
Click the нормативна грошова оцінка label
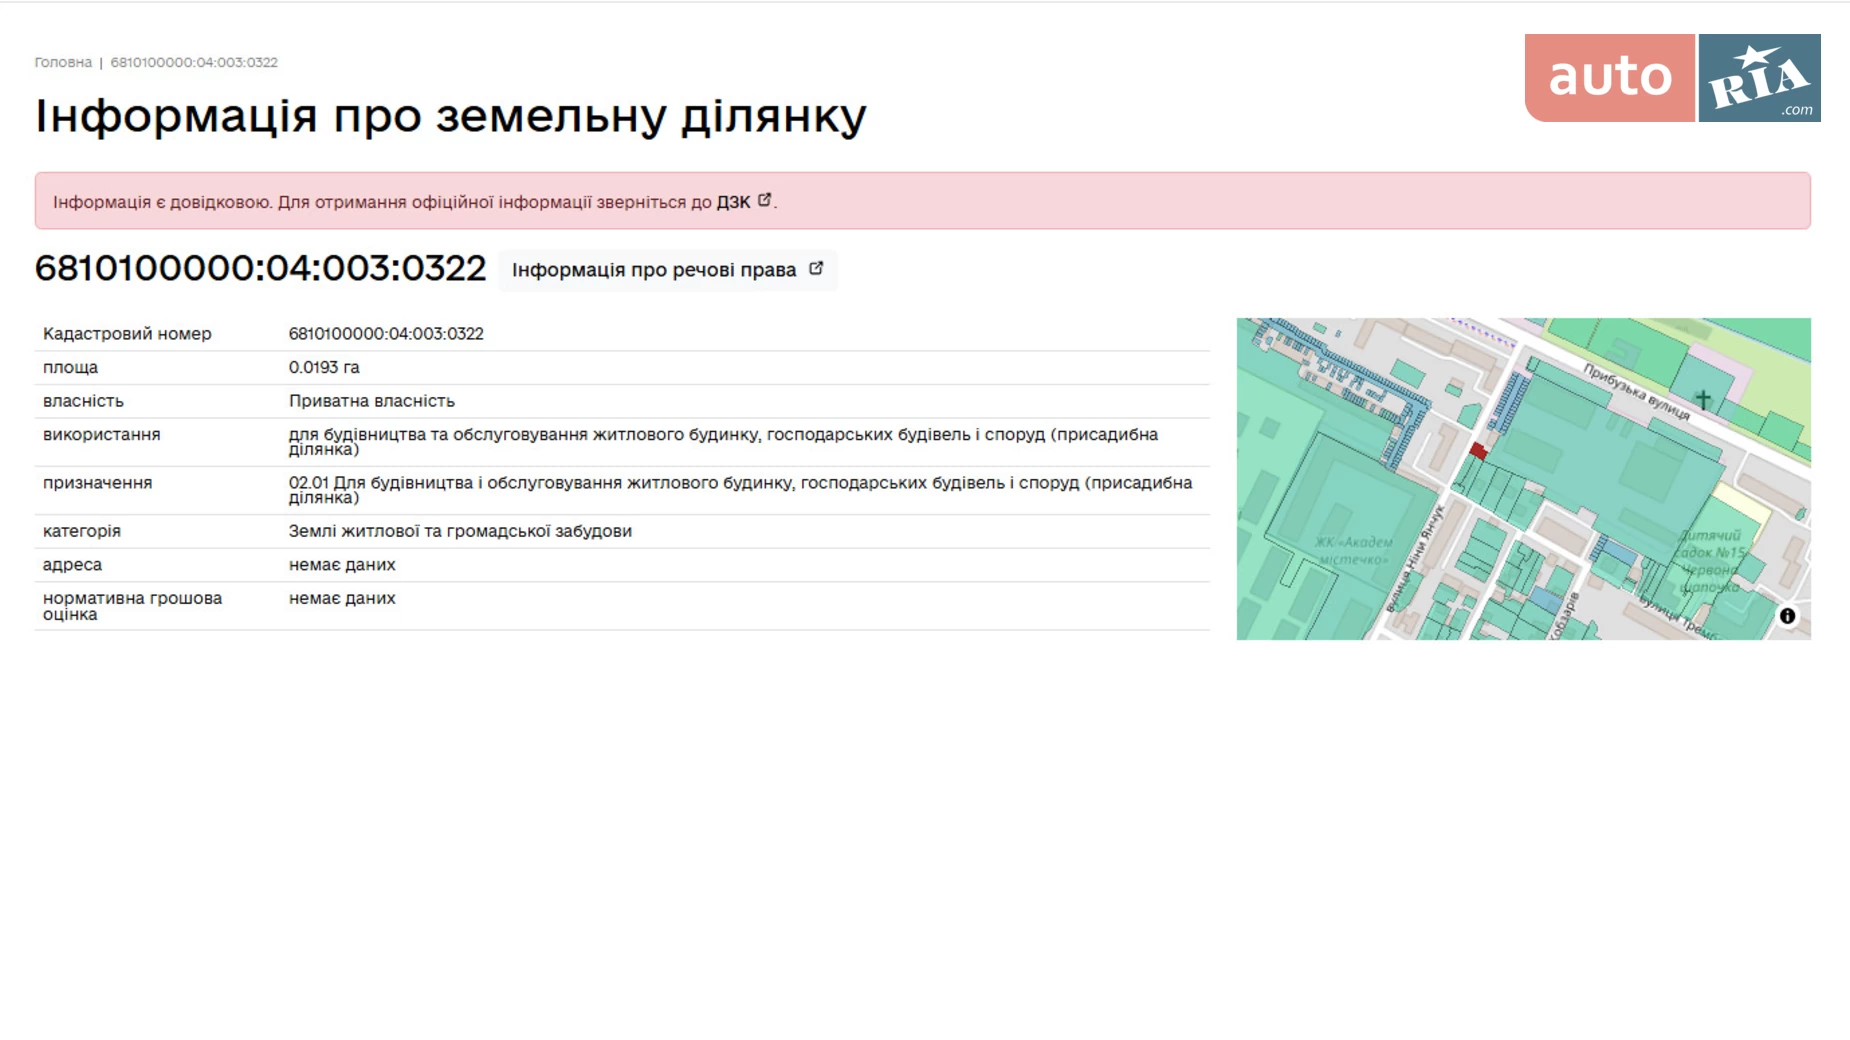[132, 606]
